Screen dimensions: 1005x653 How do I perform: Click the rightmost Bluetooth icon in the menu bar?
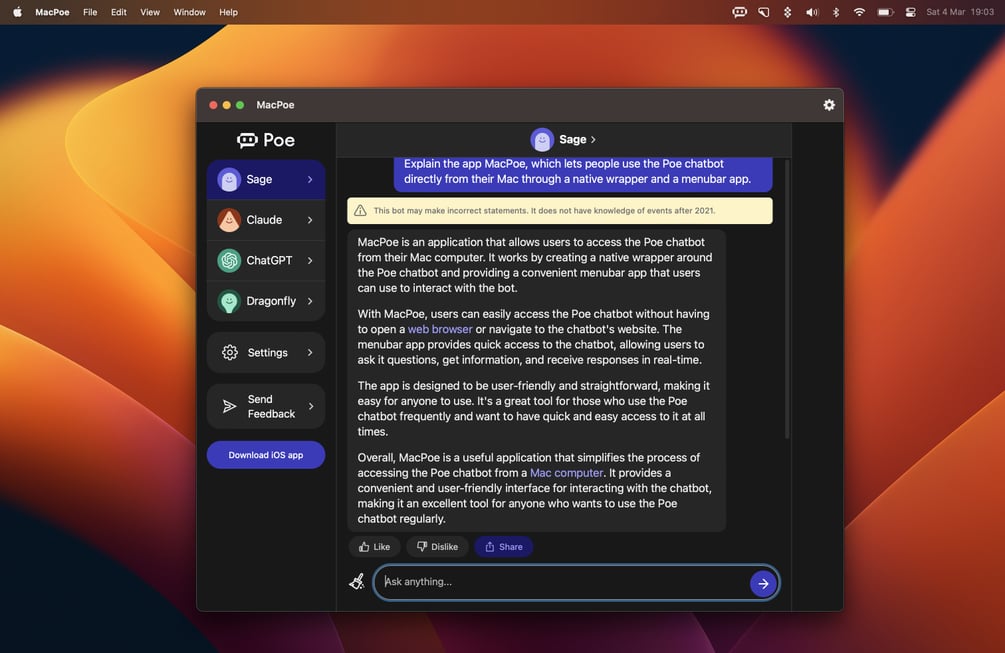(x=836, y=12)
